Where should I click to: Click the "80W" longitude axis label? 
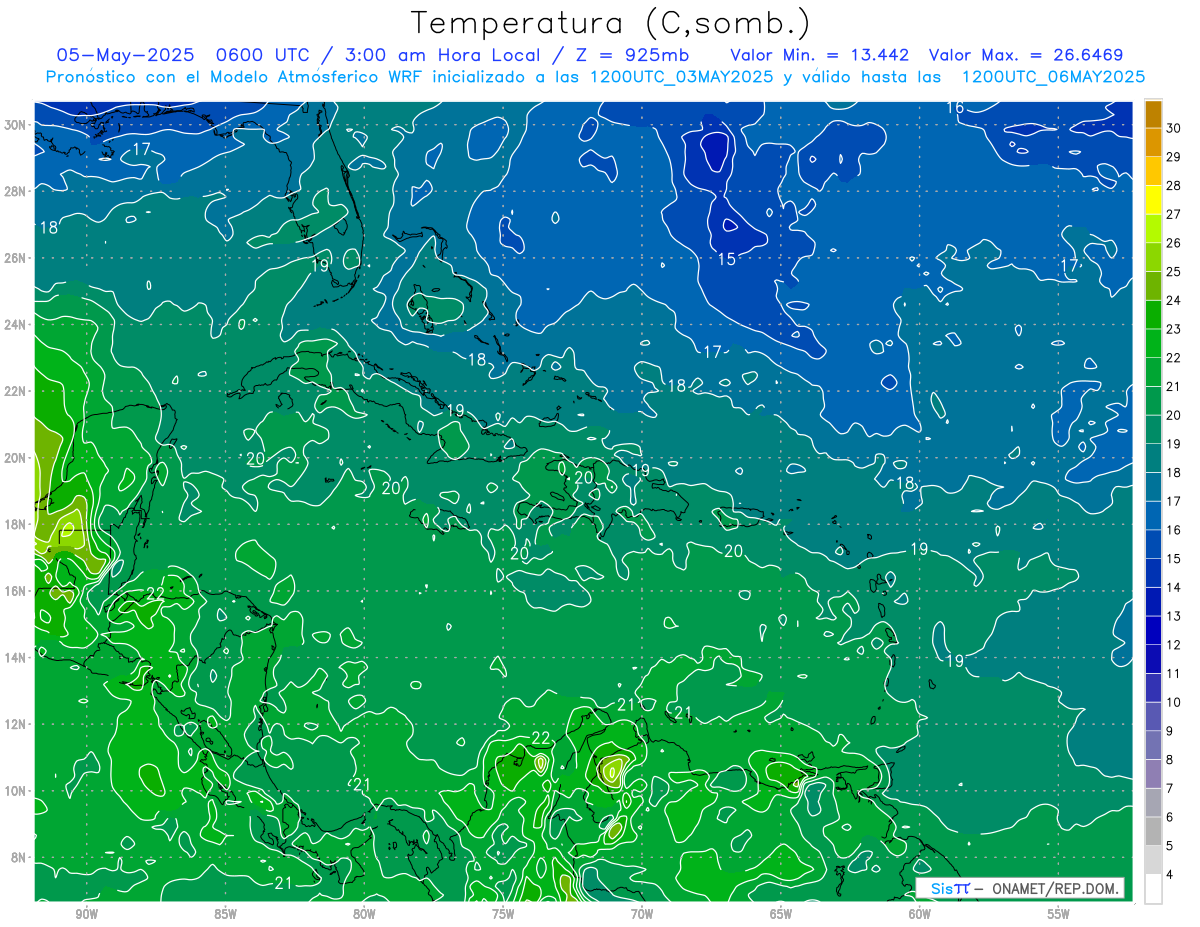tap(365, 915)
